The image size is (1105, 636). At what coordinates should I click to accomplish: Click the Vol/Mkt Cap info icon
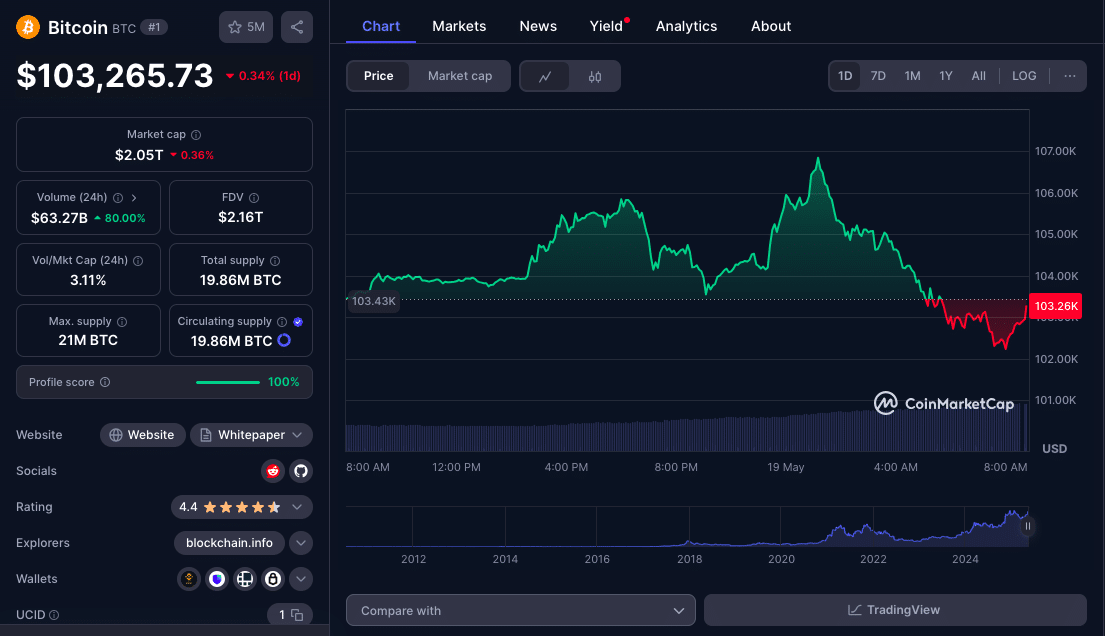tap(138, 261)
